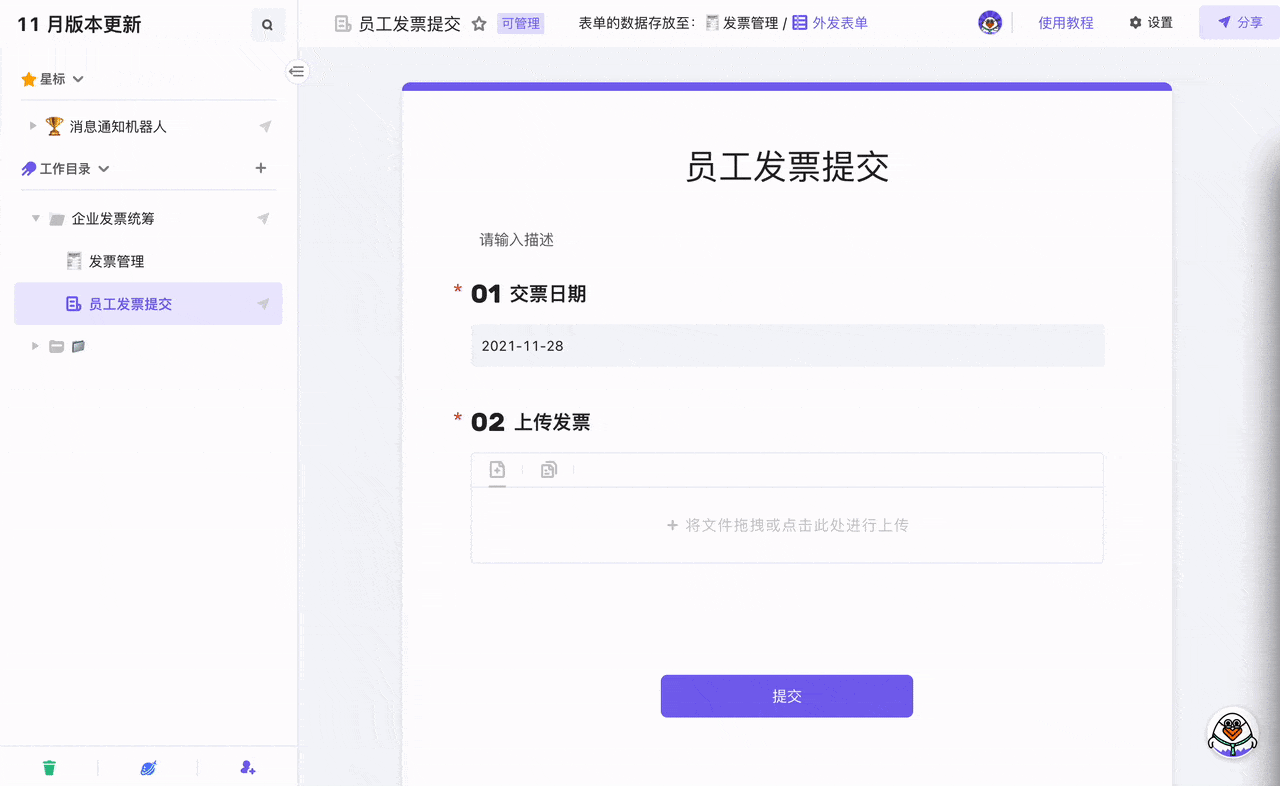
Task: Click the 分享 share button
Action: [x=1239, y=23]
